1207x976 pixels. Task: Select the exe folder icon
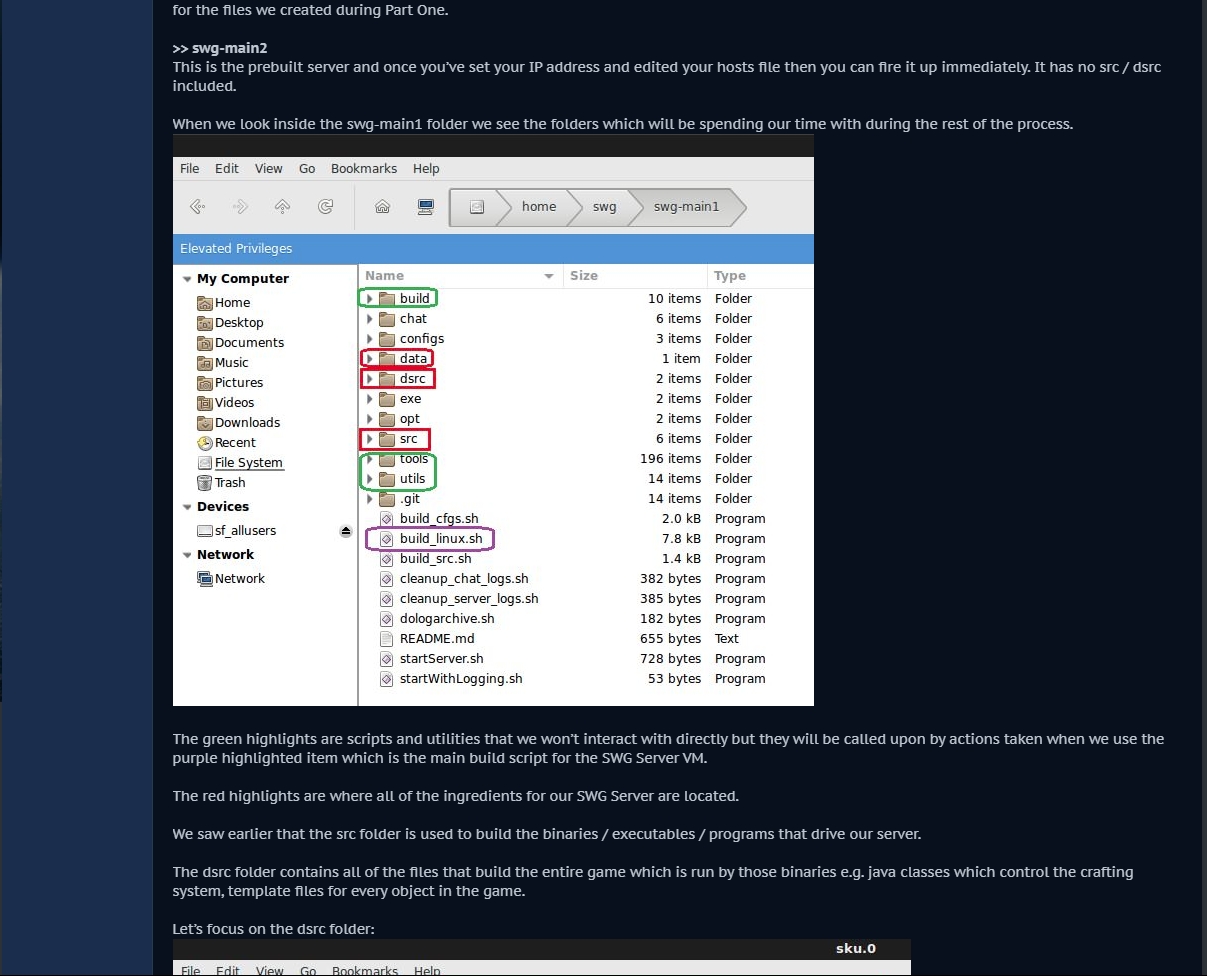387,399
